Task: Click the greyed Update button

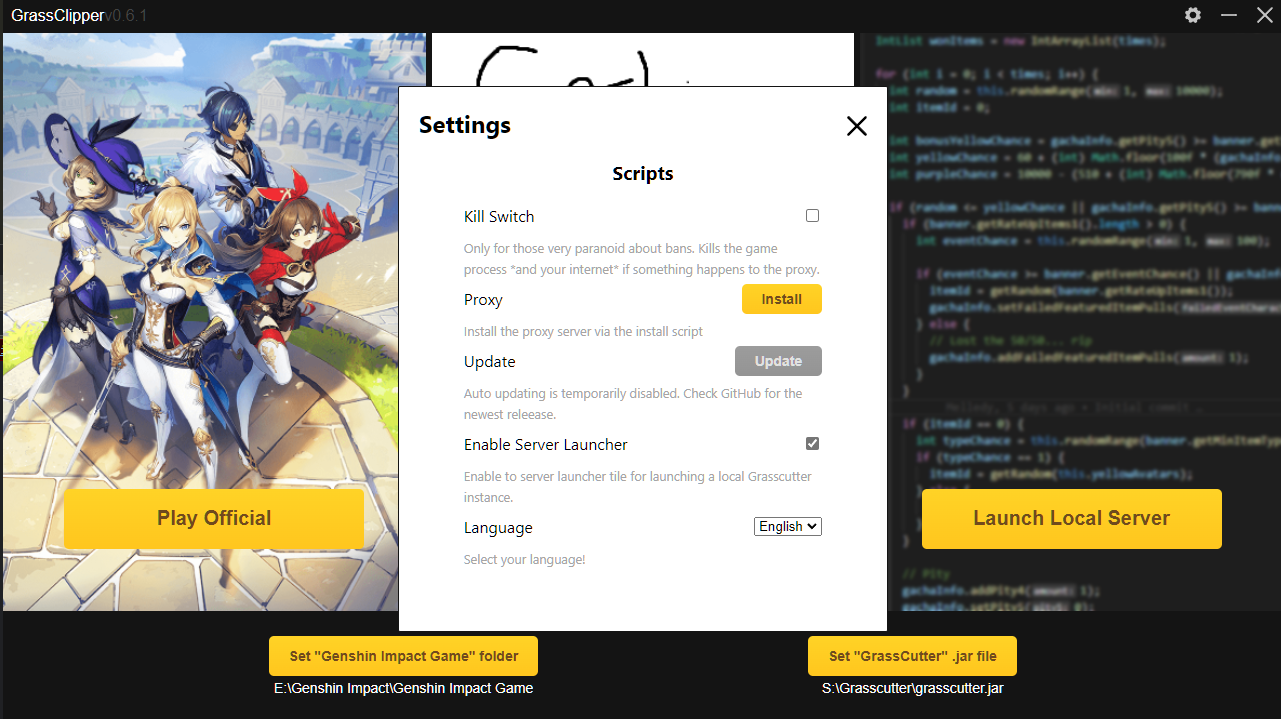Action: pos(778,361)
